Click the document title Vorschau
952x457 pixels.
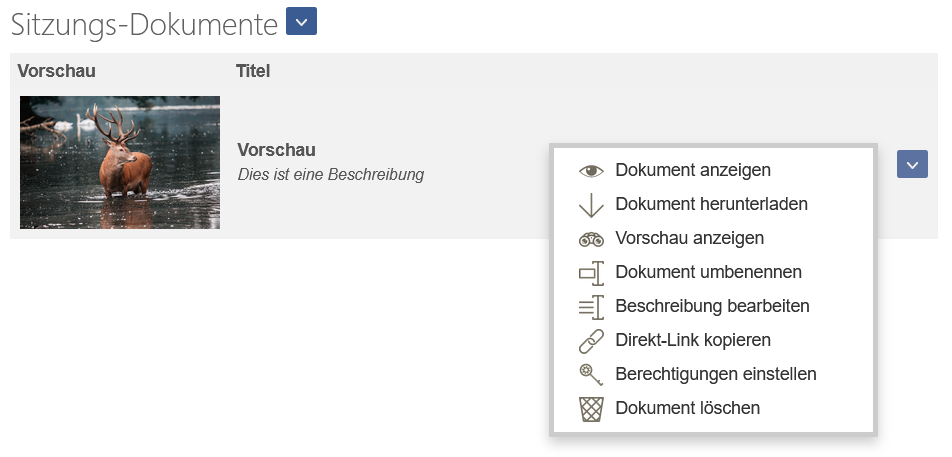click(276, 150)
